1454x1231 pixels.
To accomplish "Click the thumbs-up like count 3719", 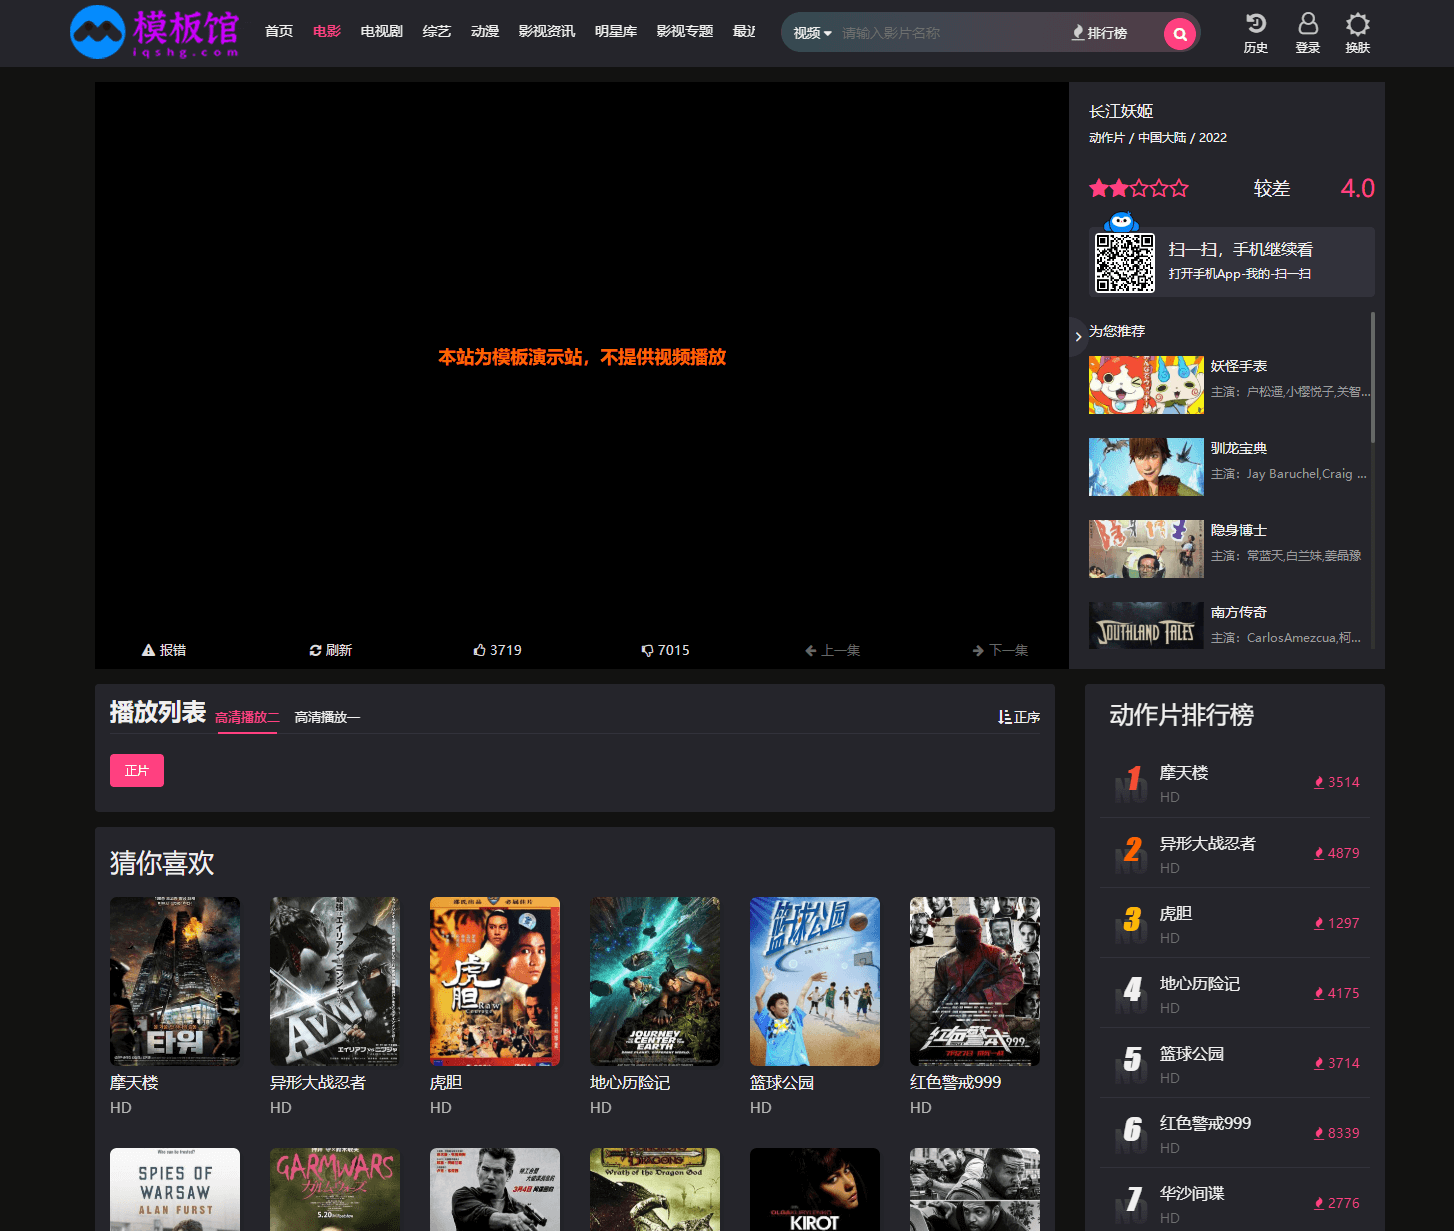I will [497, 650].
